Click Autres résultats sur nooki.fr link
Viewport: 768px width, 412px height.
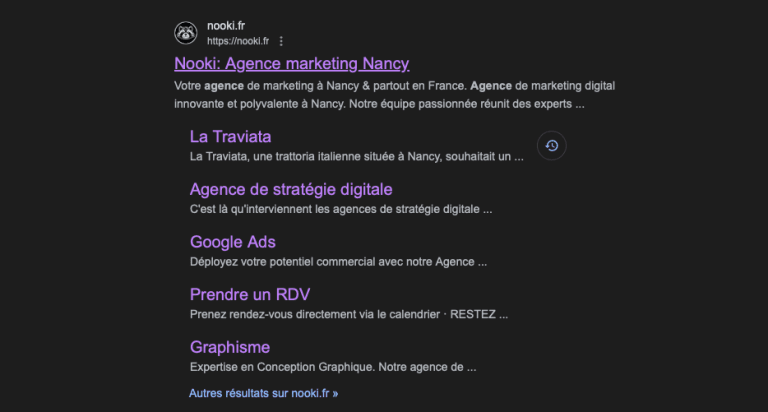[x=264, y=393]
